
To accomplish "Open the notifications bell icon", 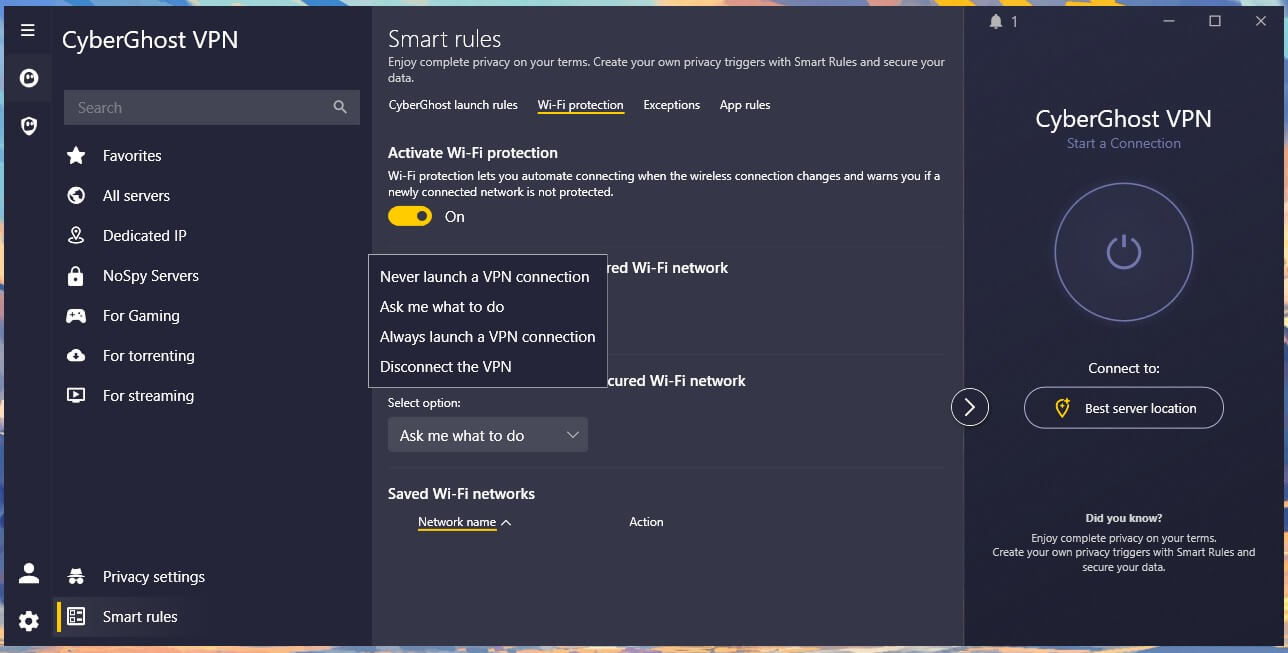I will point(995,21).
